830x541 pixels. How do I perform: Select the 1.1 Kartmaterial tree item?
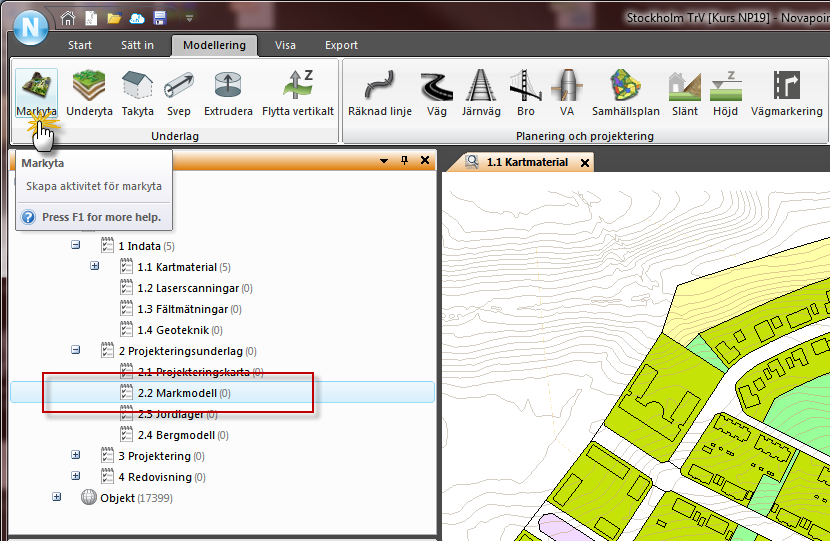tap(184, 267)
